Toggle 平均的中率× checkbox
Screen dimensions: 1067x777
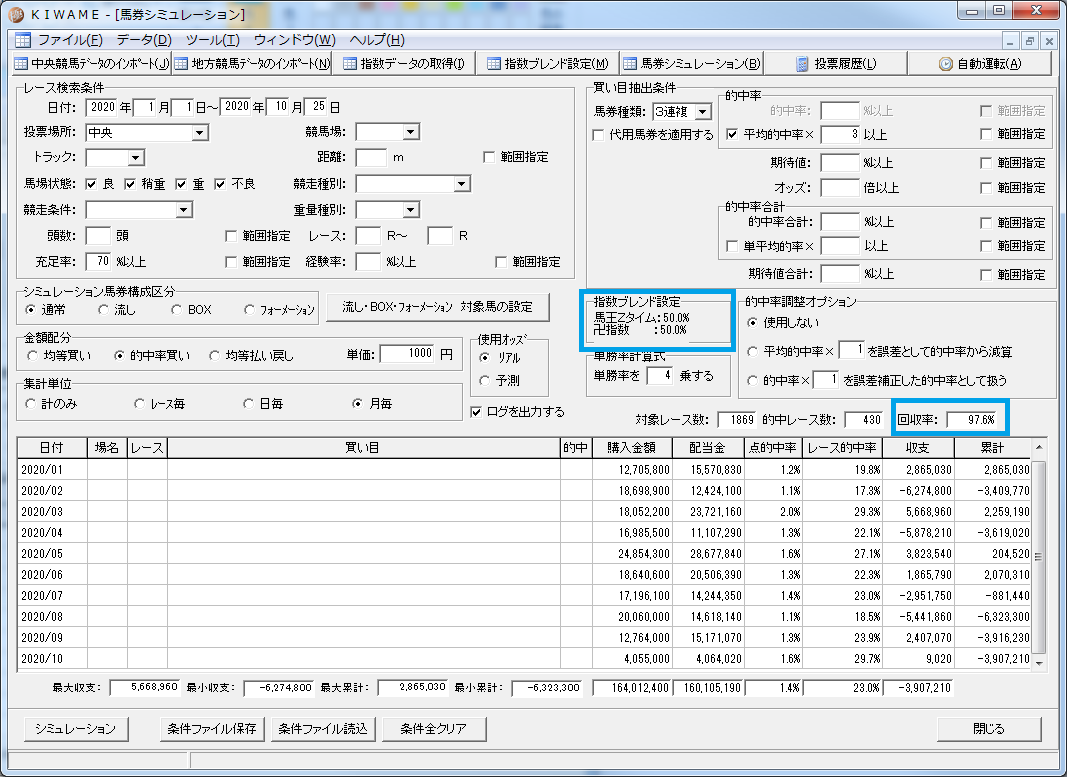point(732,134)
